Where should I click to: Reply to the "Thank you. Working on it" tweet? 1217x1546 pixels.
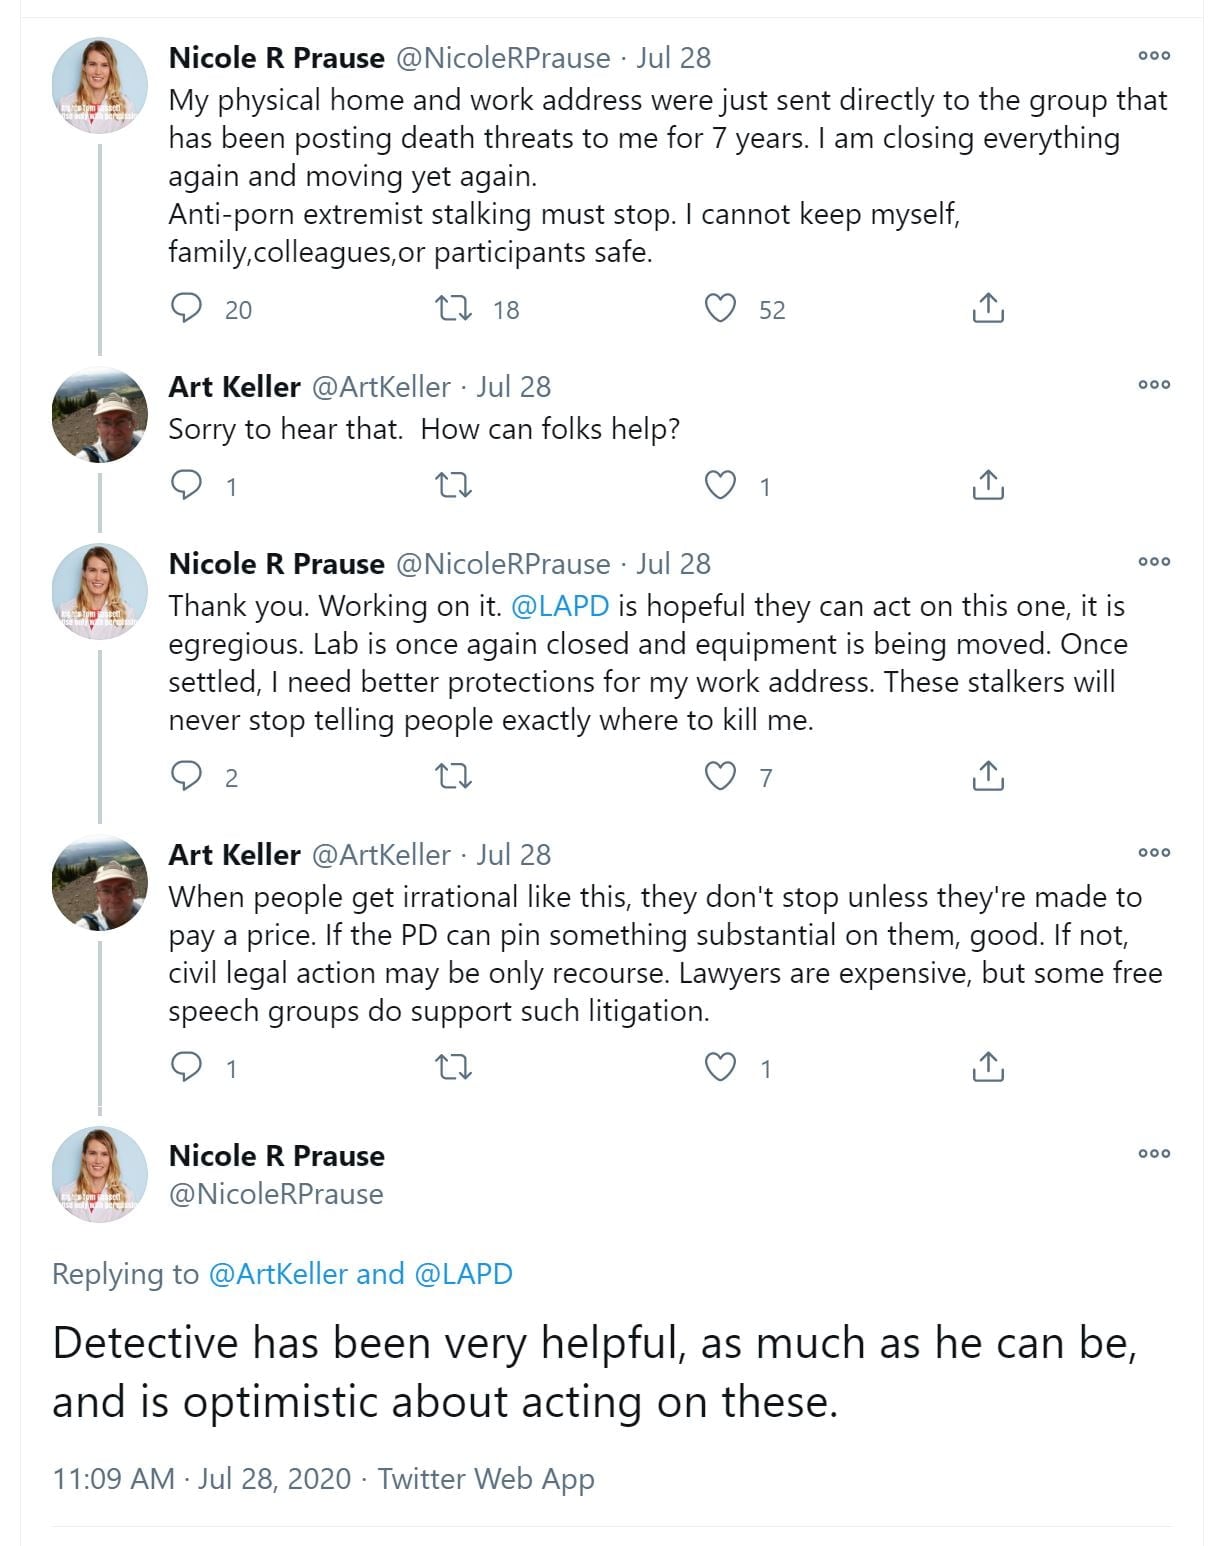pos(187,776)
